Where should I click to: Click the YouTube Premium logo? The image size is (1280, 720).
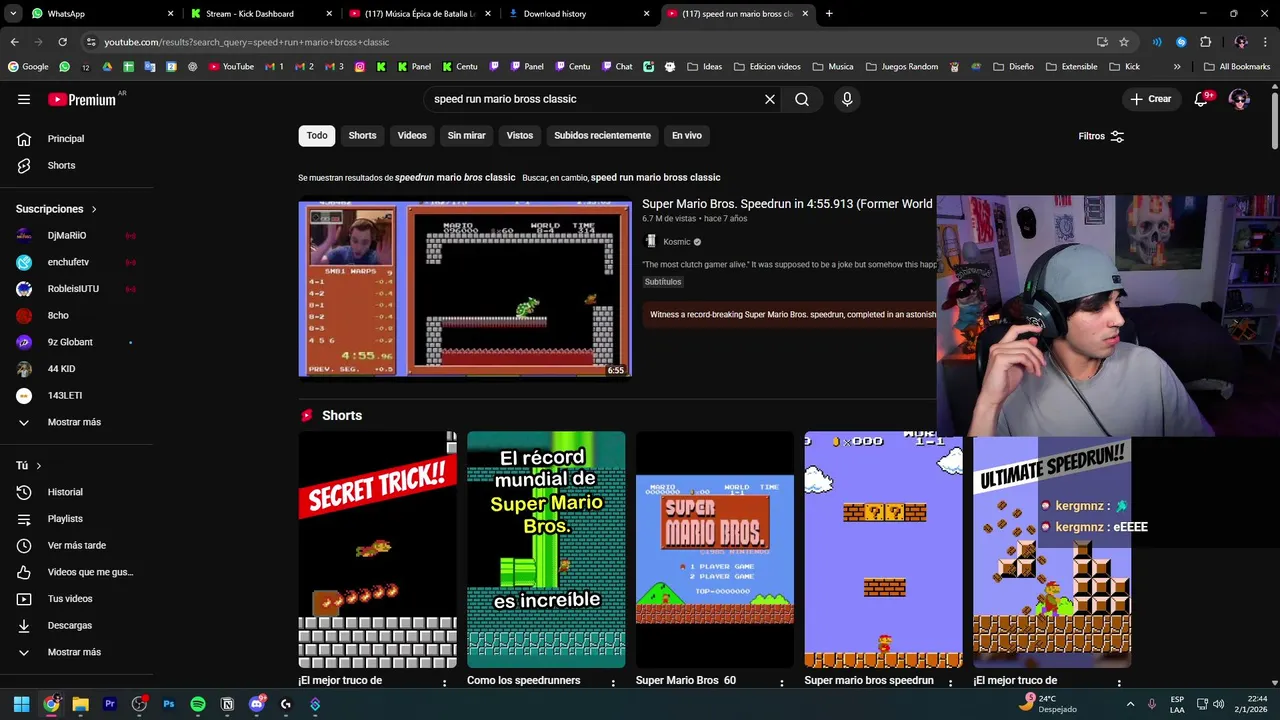click(82, 99)
